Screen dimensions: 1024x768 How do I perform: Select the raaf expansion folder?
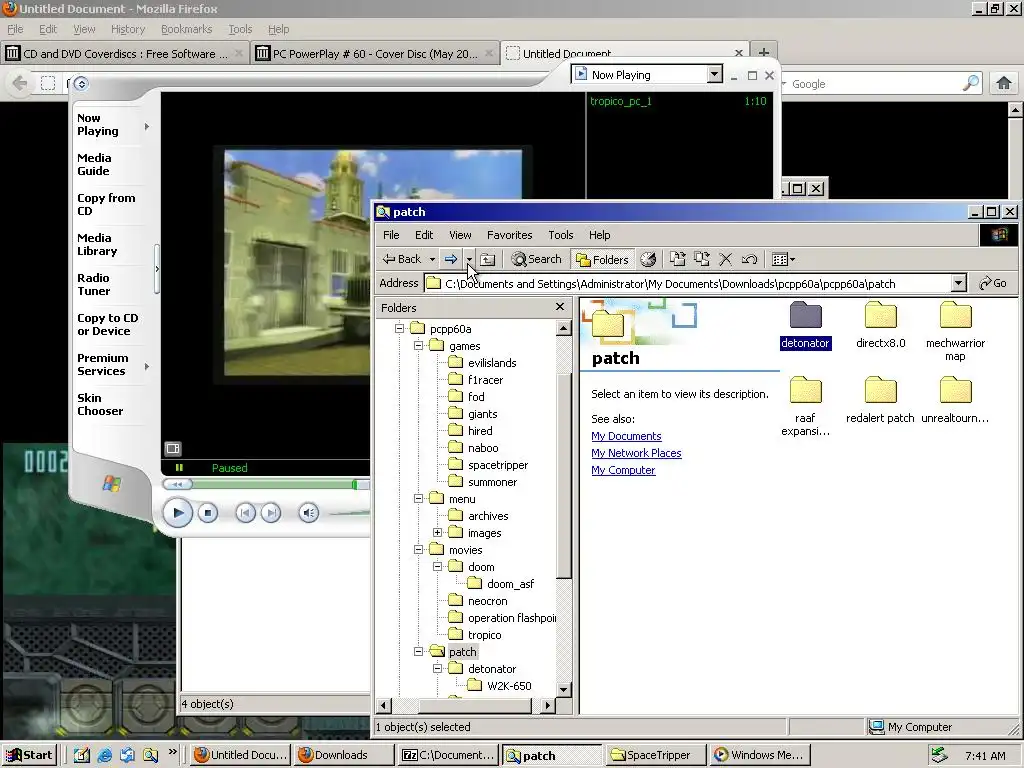pos(805,406)
